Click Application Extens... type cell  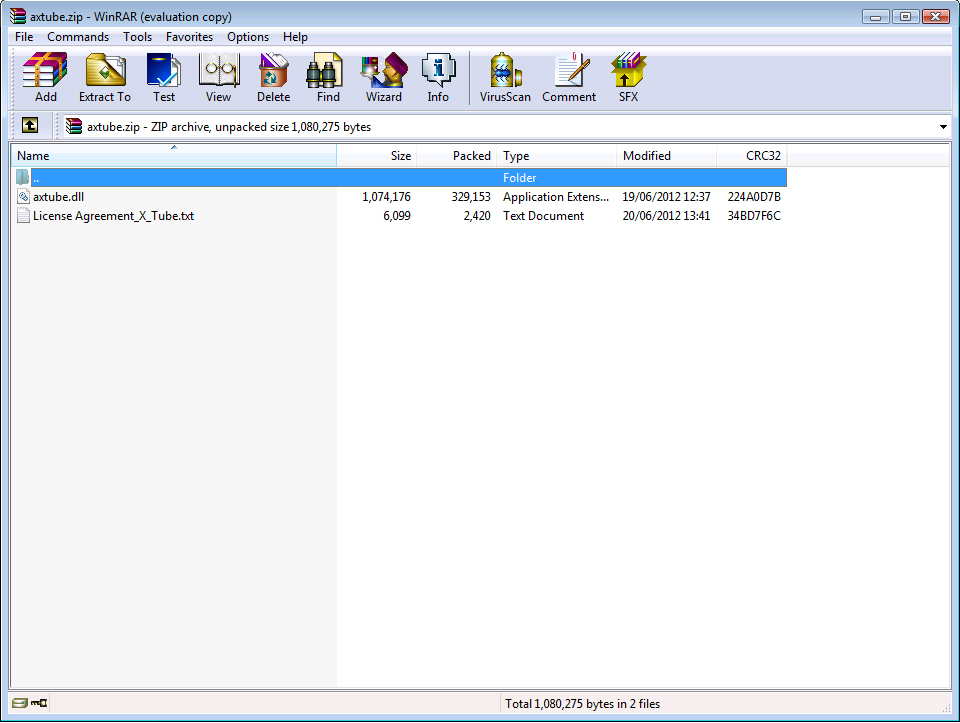[x=556, y=197]
